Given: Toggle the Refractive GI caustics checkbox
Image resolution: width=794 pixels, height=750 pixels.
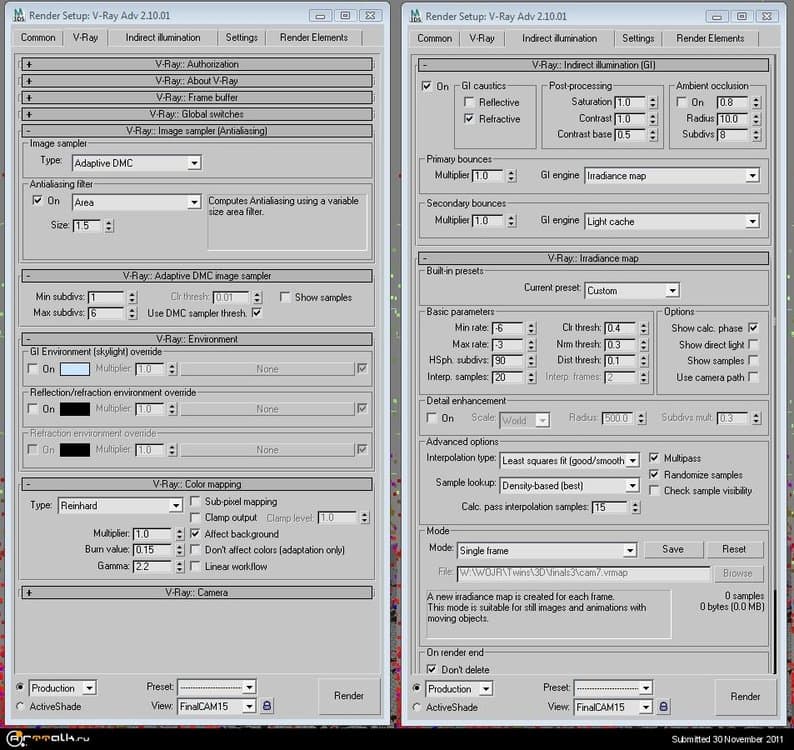Looking at the screenshot, I should pyautogui.click(x=469, y=119).
